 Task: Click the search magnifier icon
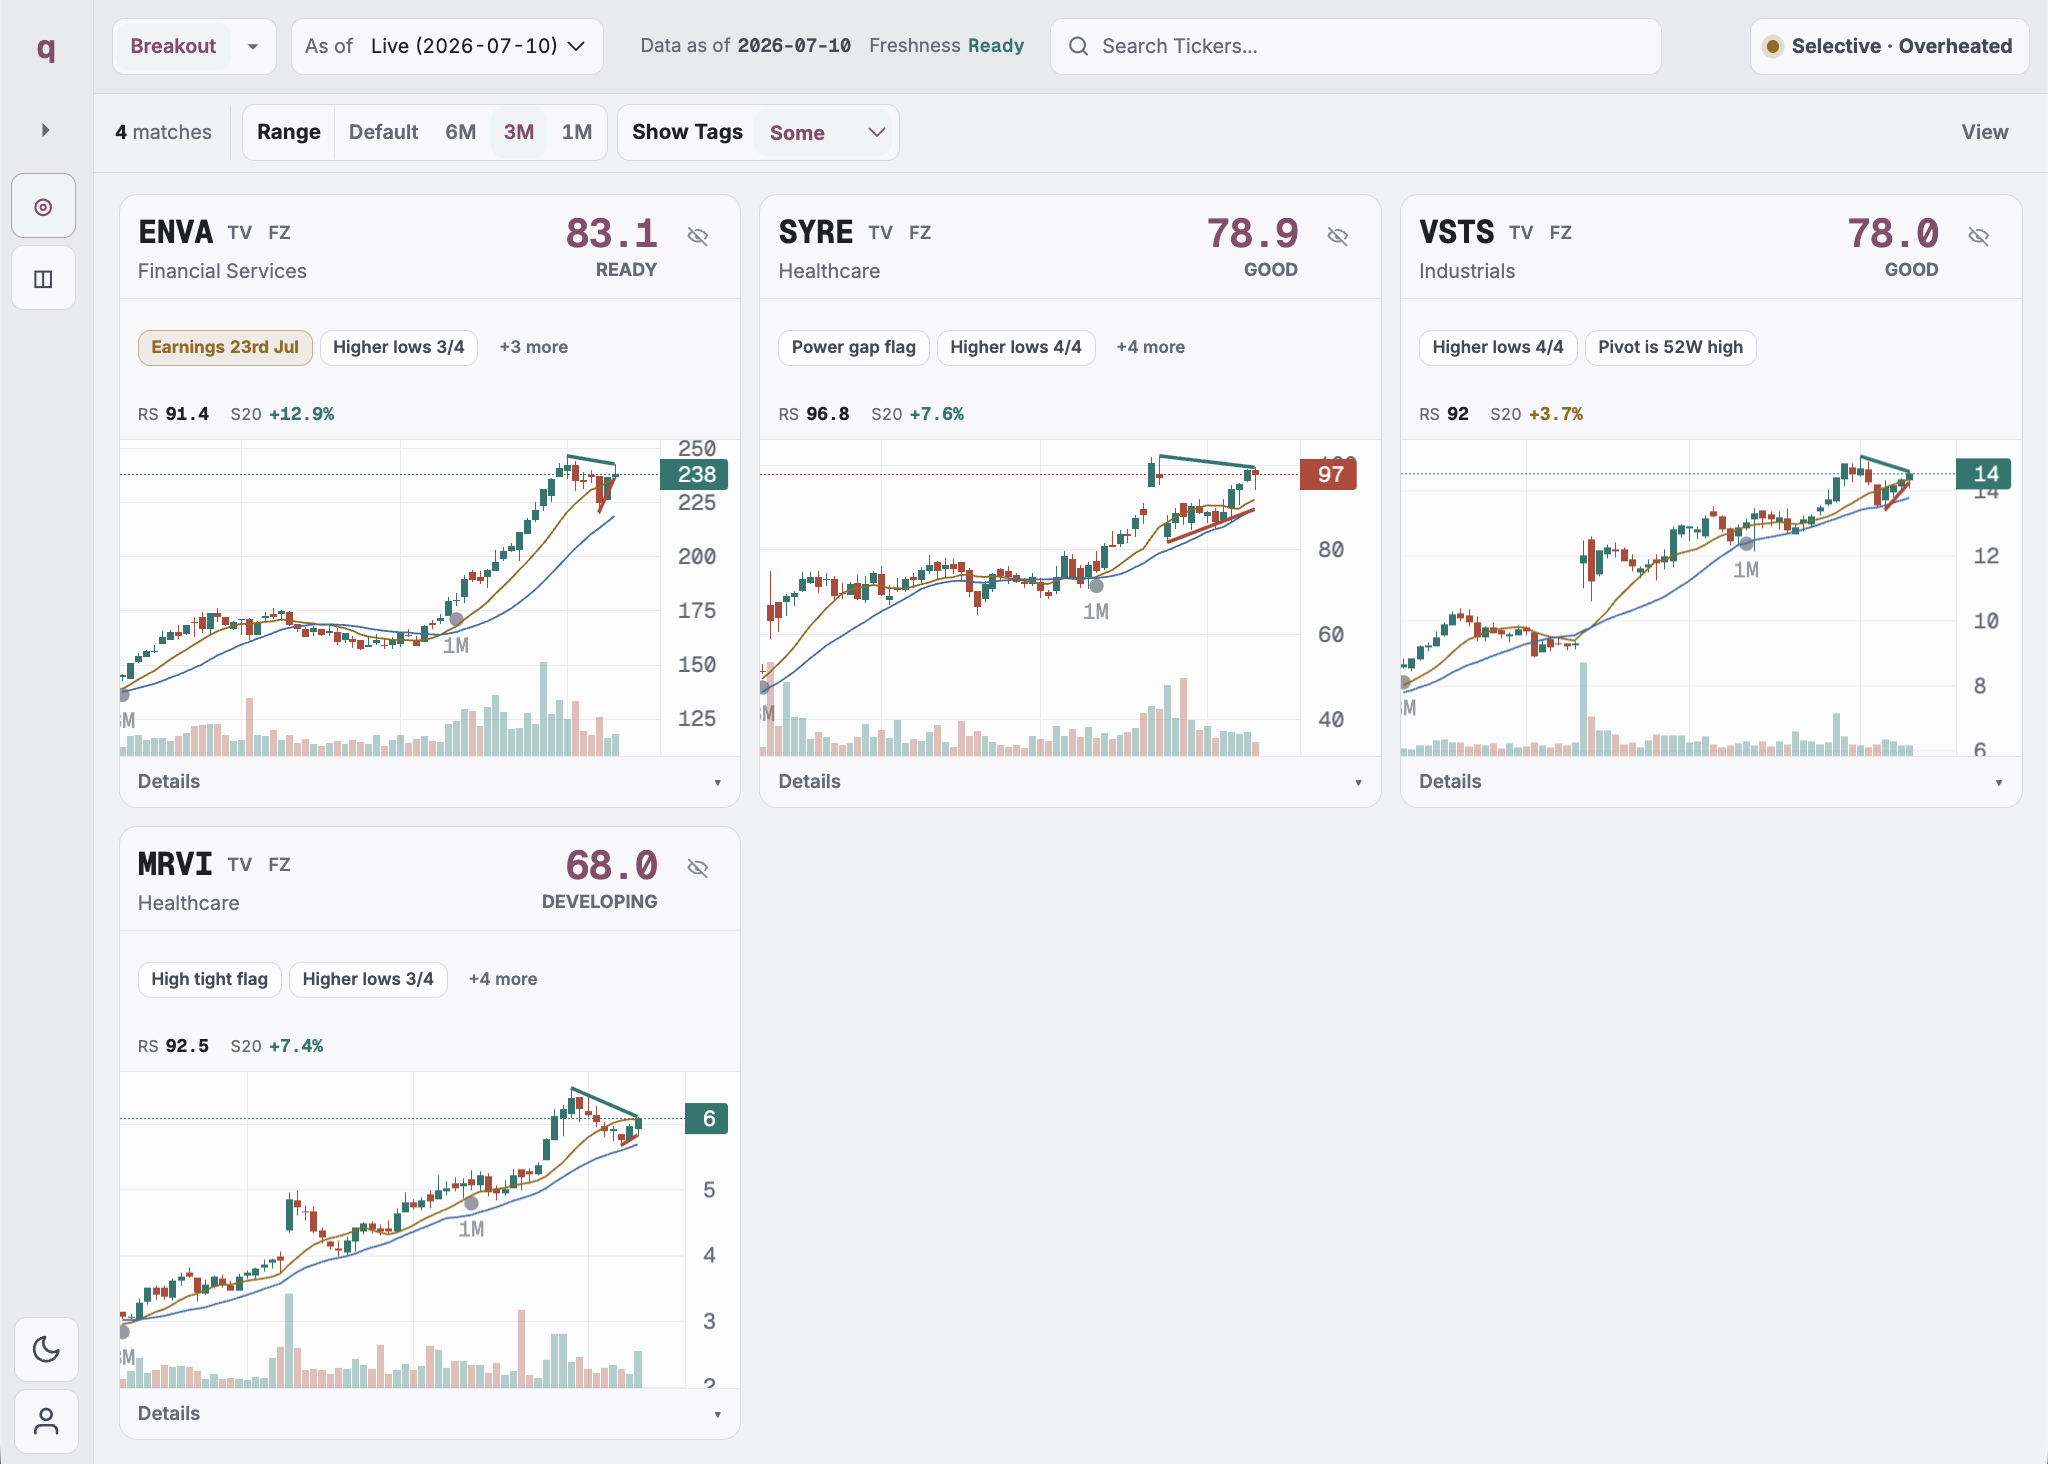tap(1078, 46)
